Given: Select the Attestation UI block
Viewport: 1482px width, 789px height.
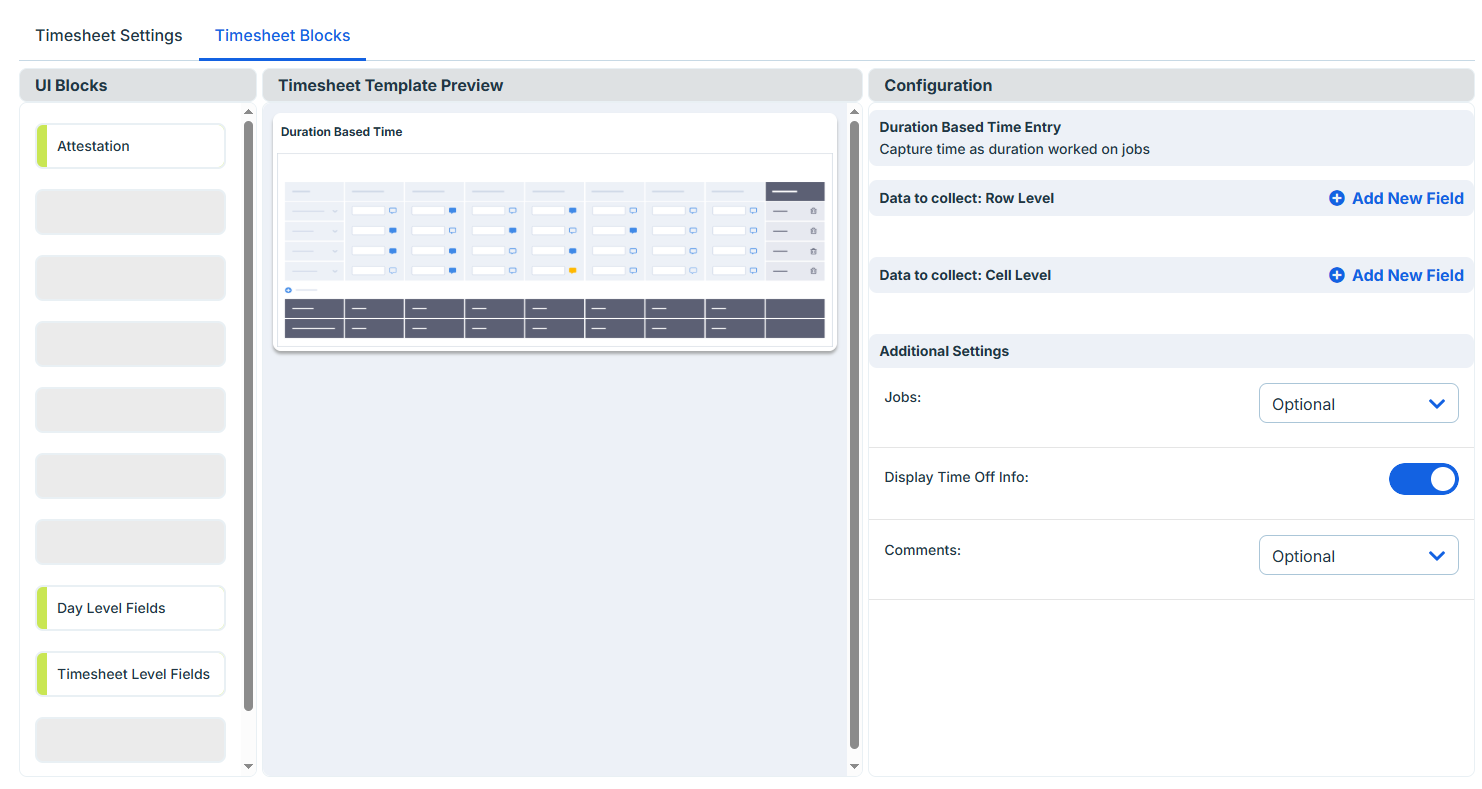Looking at the screenshot, I should pos(131,146).
